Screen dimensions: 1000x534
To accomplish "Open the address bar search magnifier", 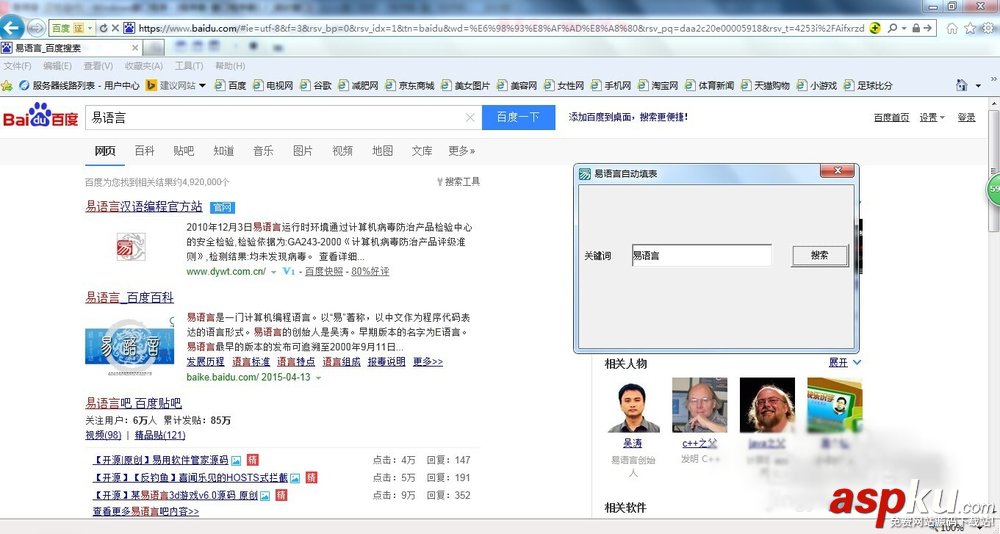I will click(x=892, y=28).
